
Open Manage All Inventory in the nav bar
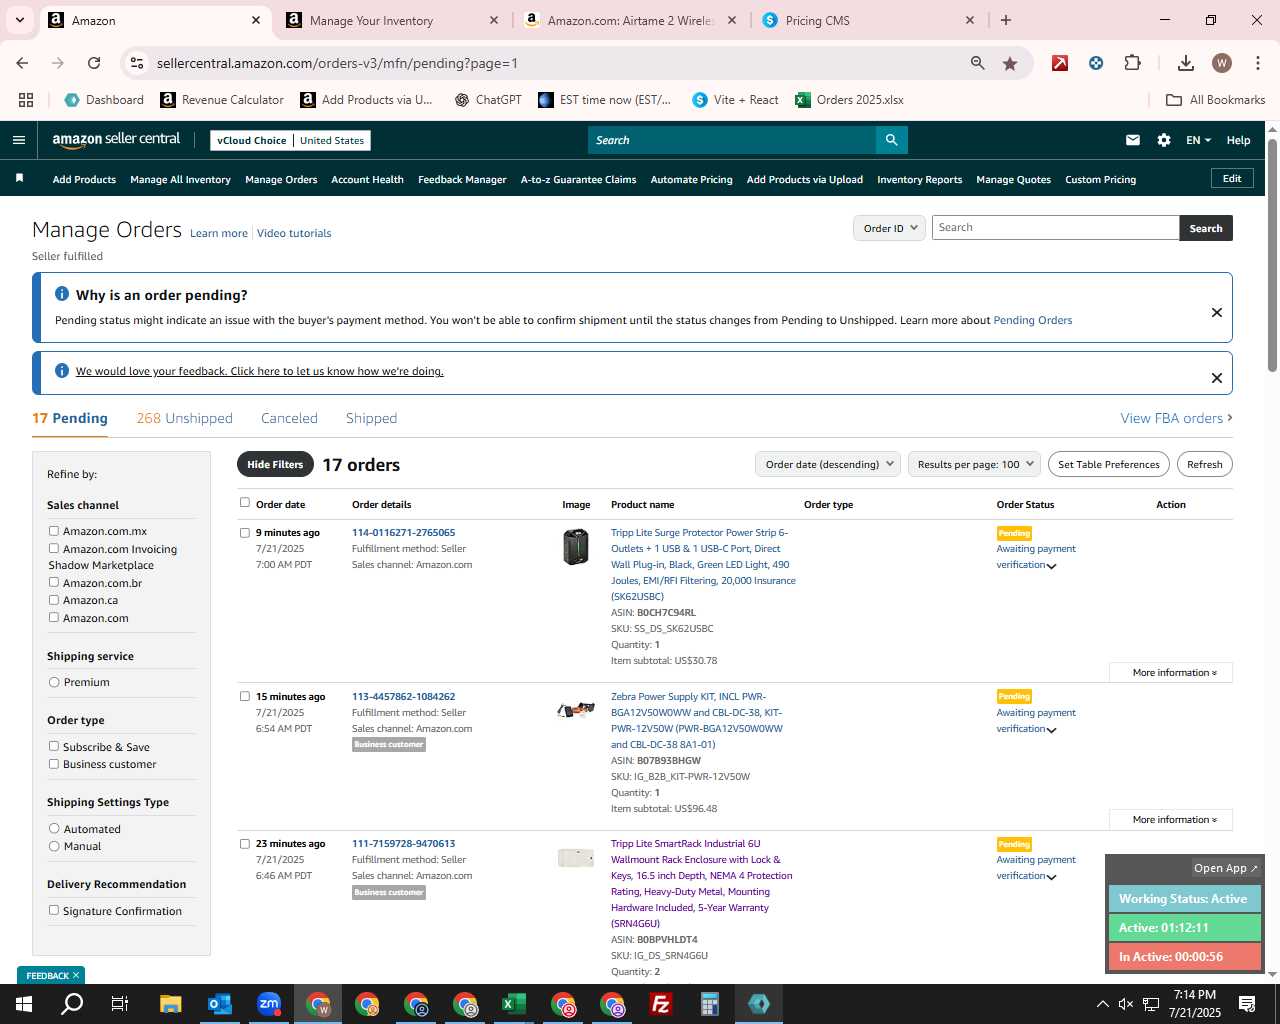tap(180, 179)
